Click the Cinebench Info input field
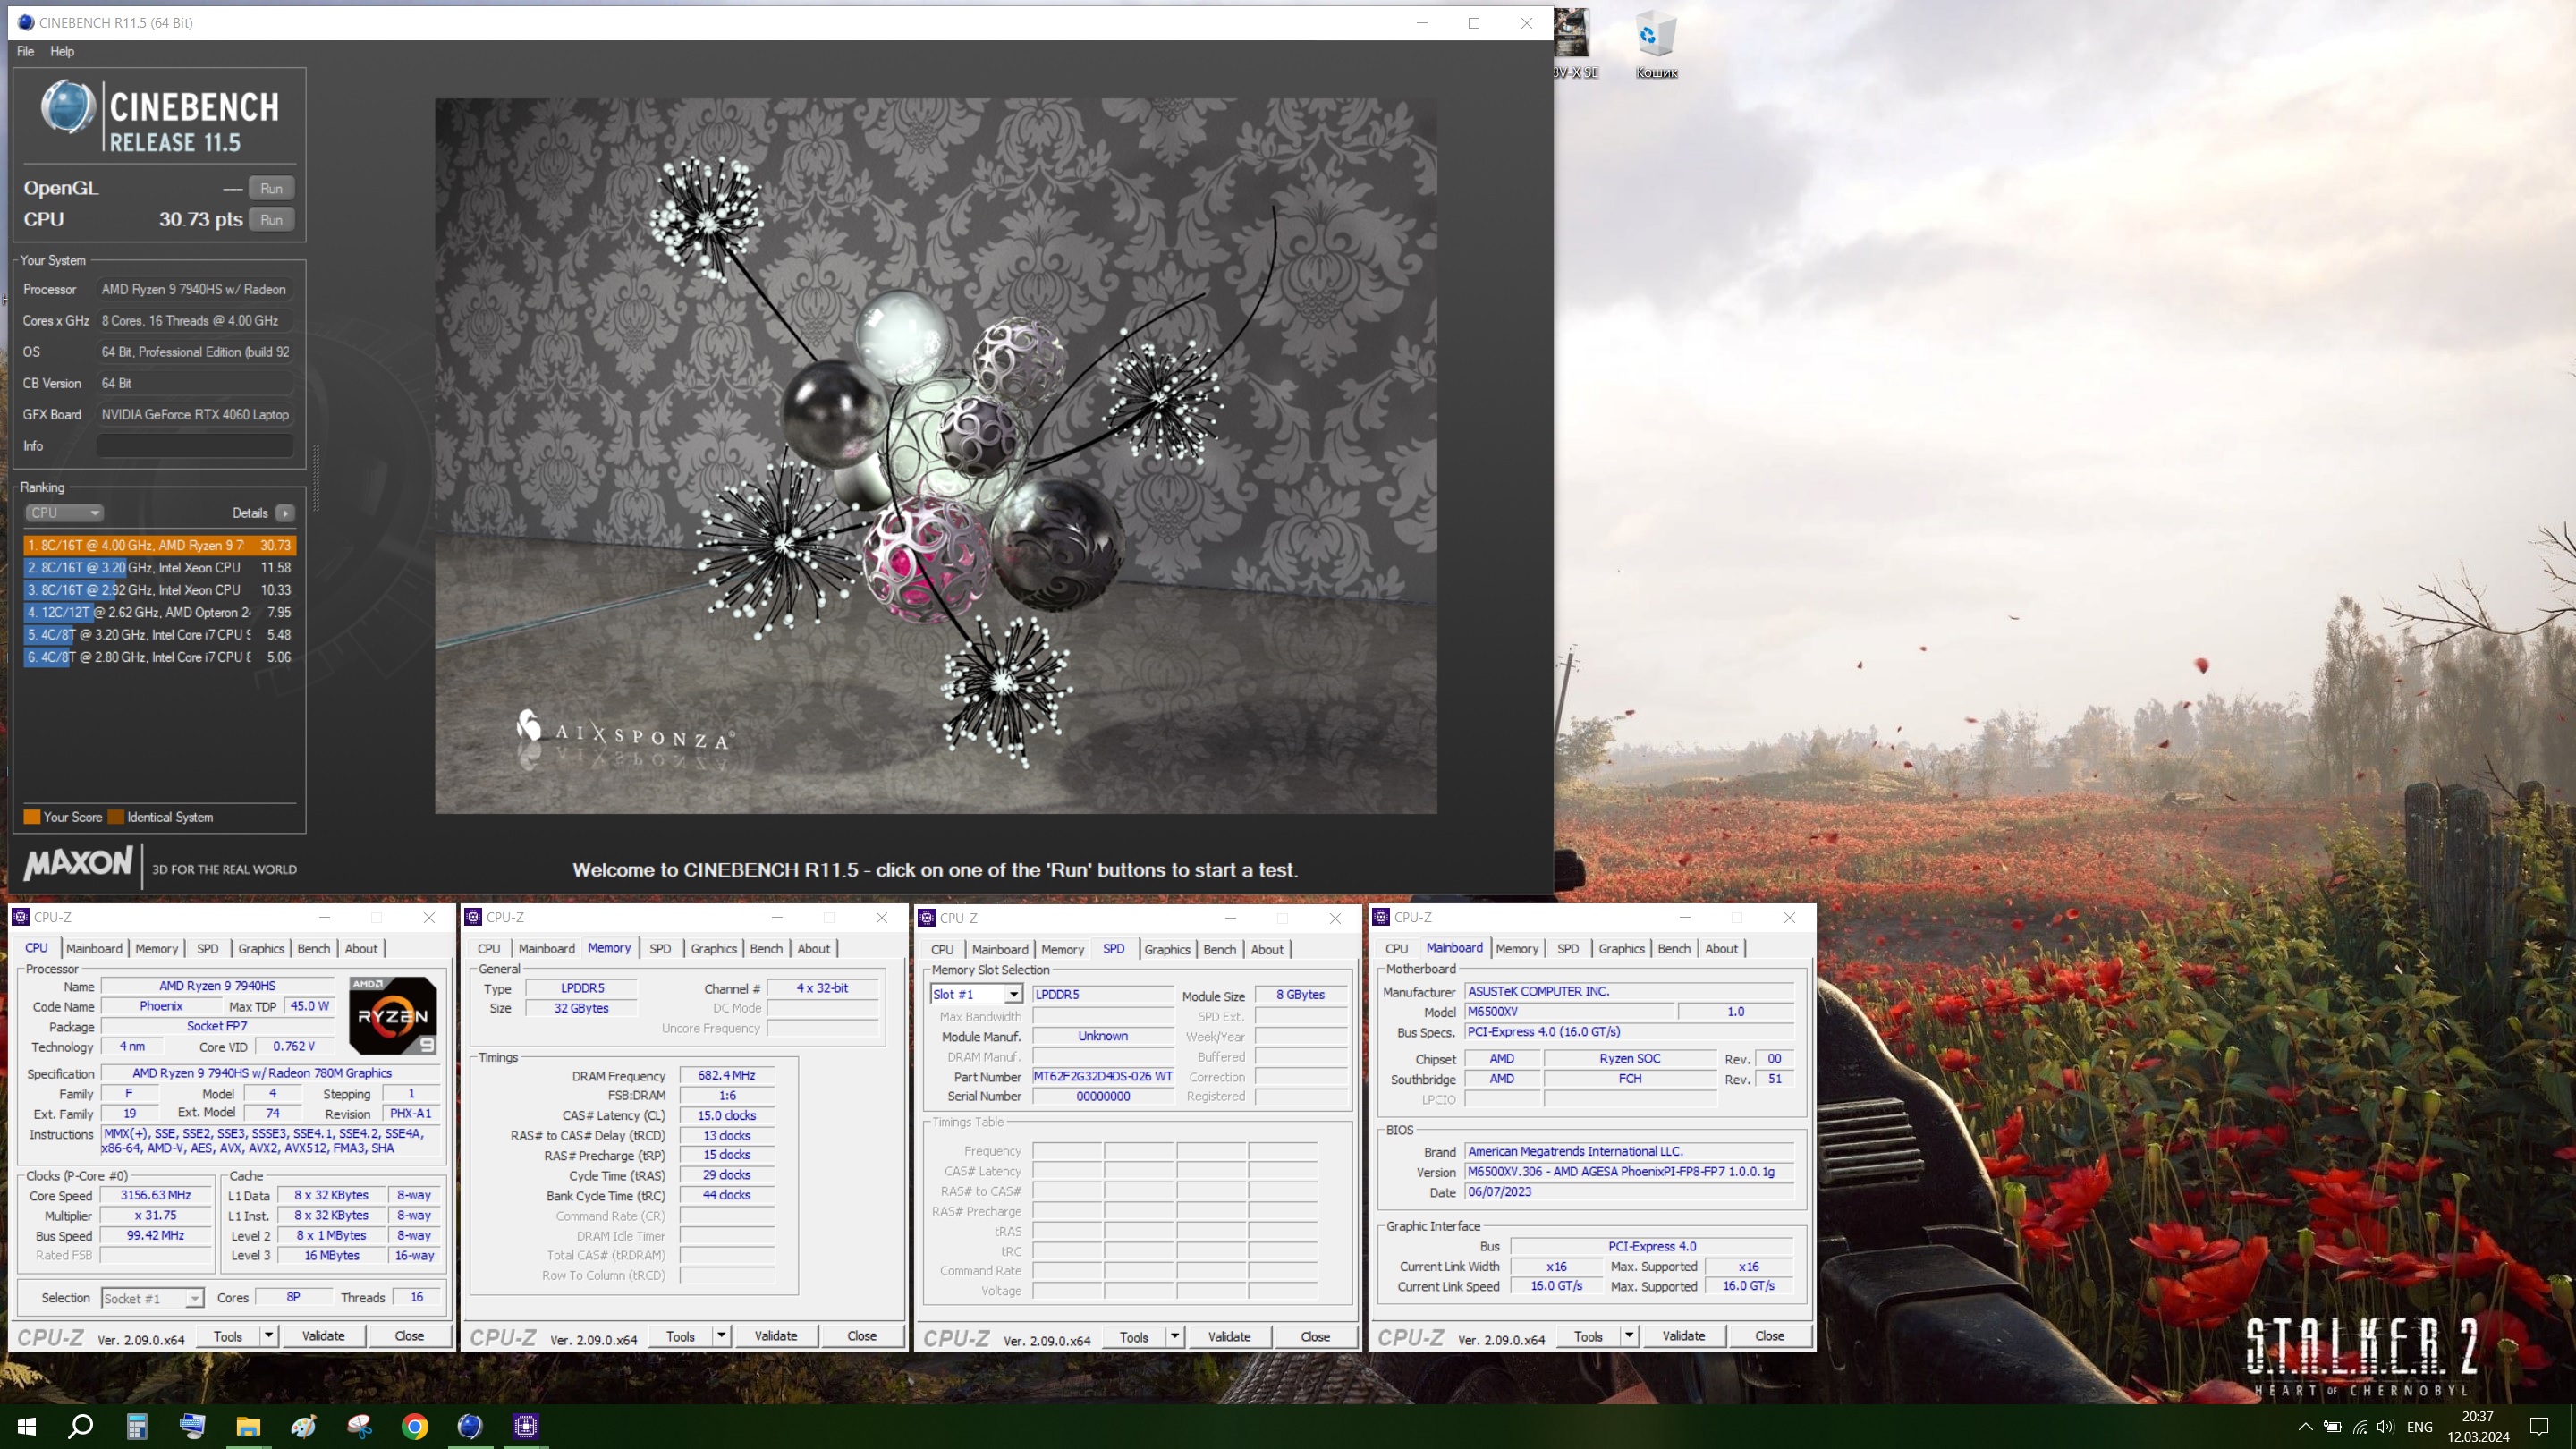This screenshot has height=1449, width=2576. (195, 446)
